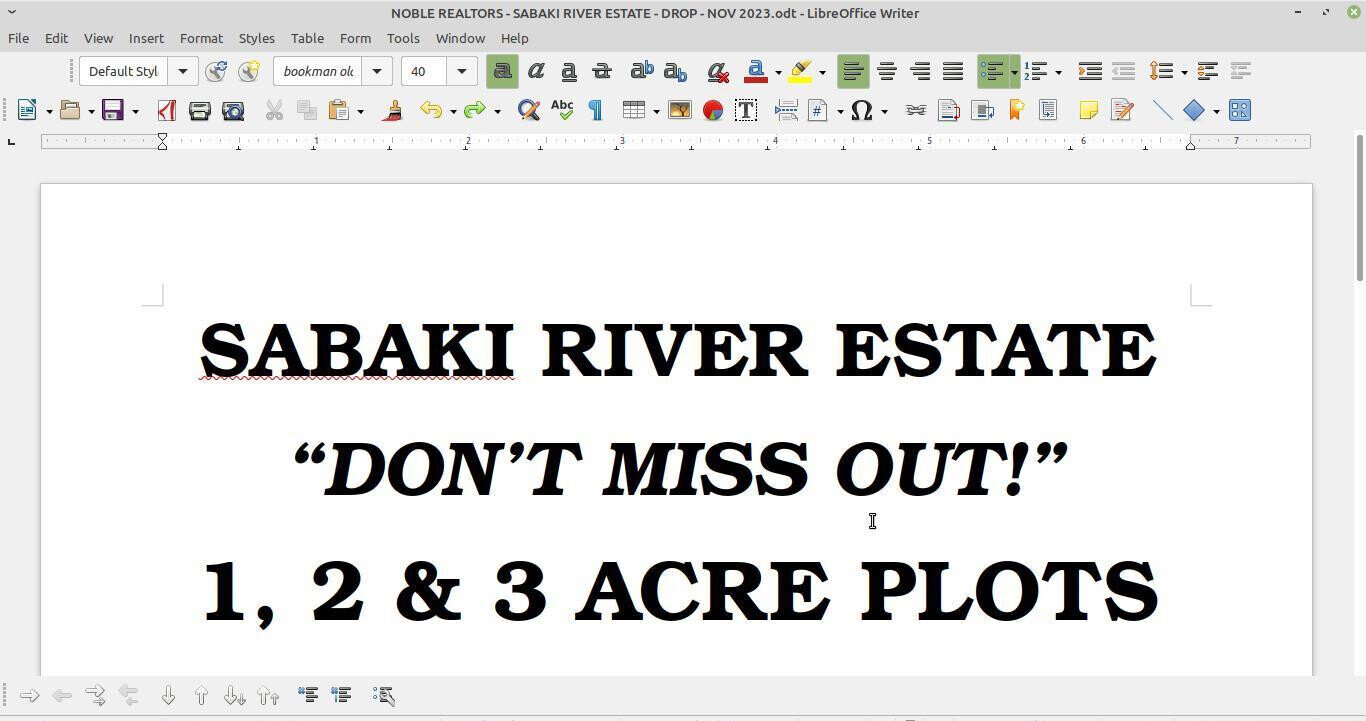
Task: Toggle Bold formatting
Action: pyautogui.click(x=502, y=71)
